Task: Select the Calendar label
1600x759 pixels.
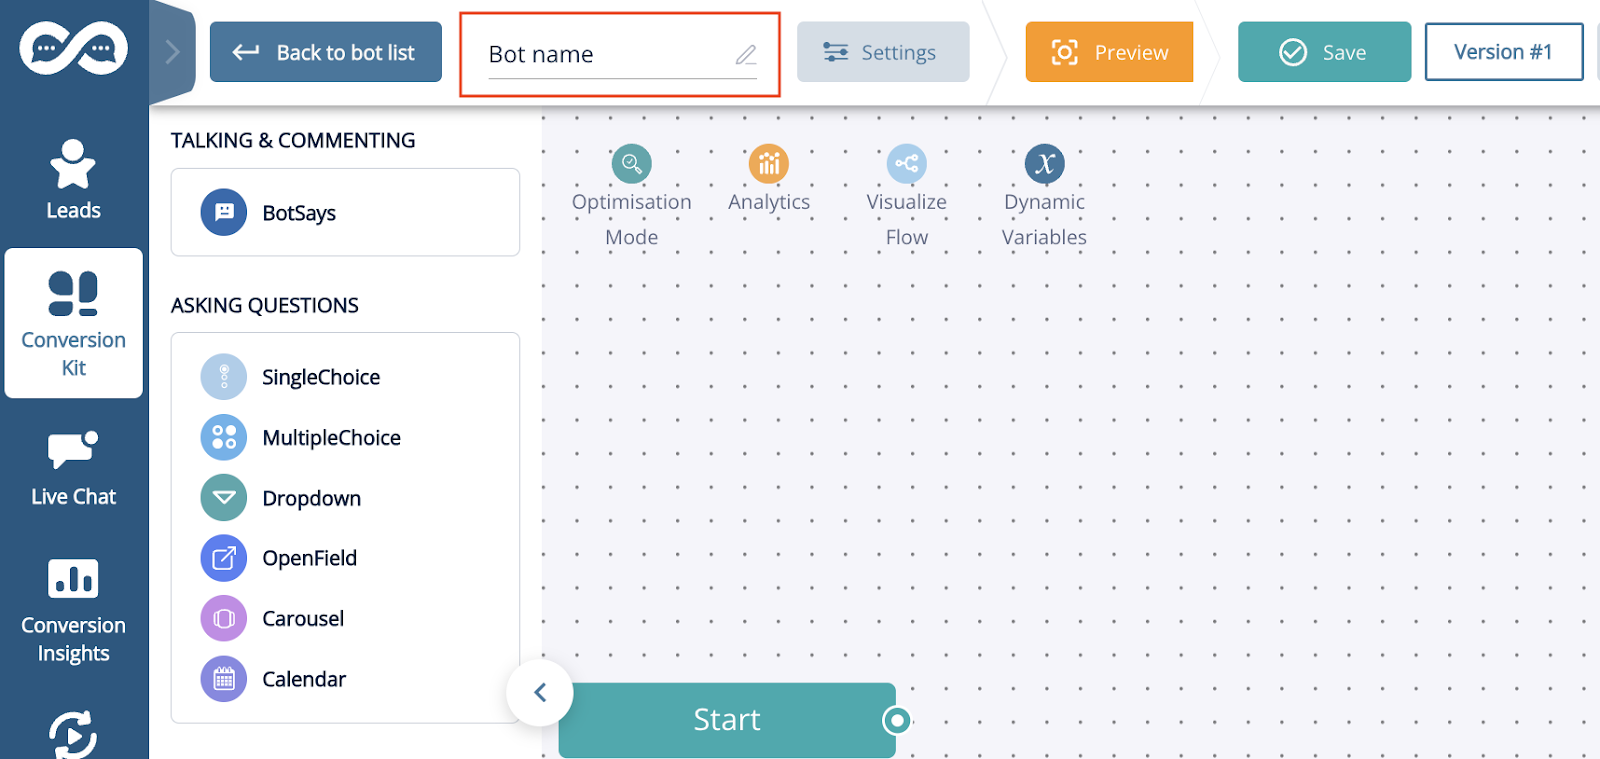Action: click(304, 679)
